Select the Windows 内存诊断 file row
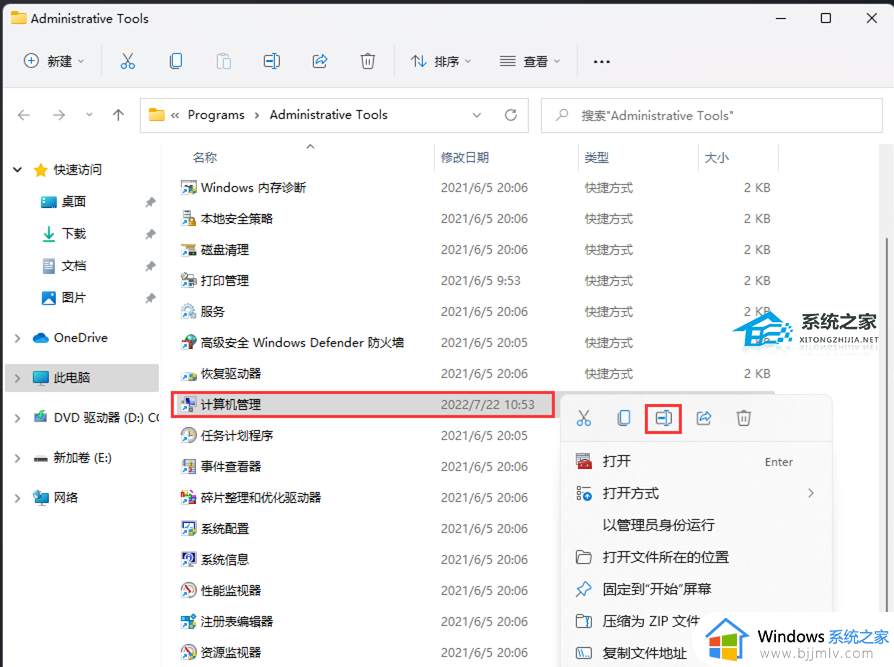Image resolution: width=894 pixels, height=667 pixels. coord(476,188)
